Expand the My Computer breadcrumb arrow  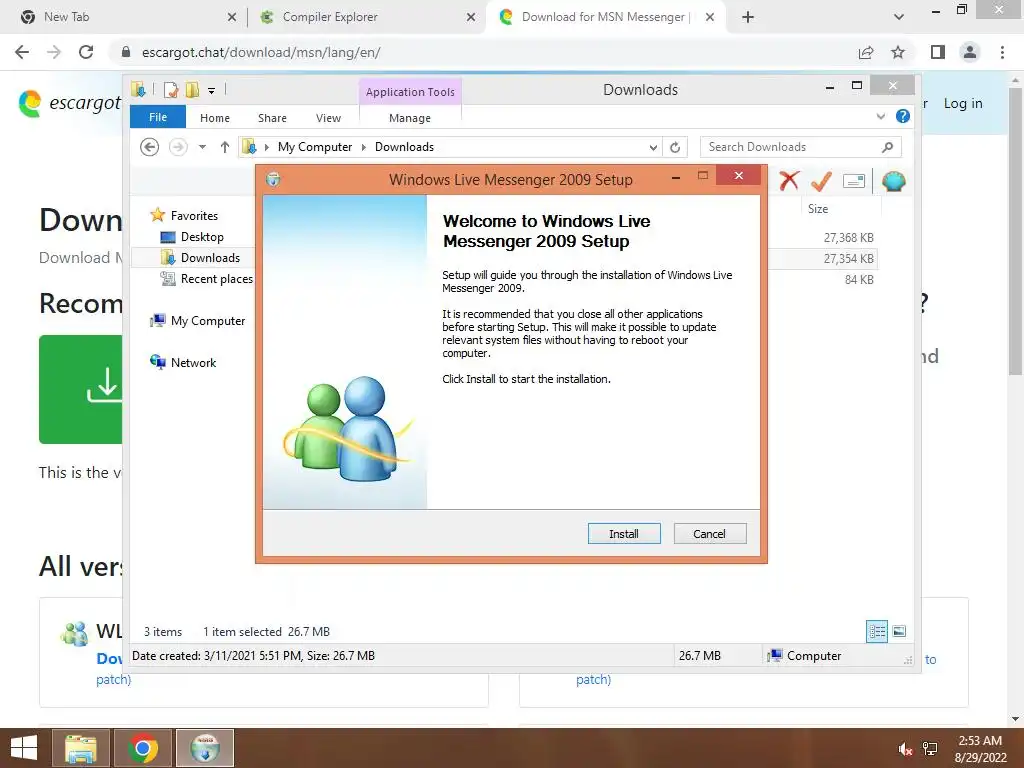point(364,147)
